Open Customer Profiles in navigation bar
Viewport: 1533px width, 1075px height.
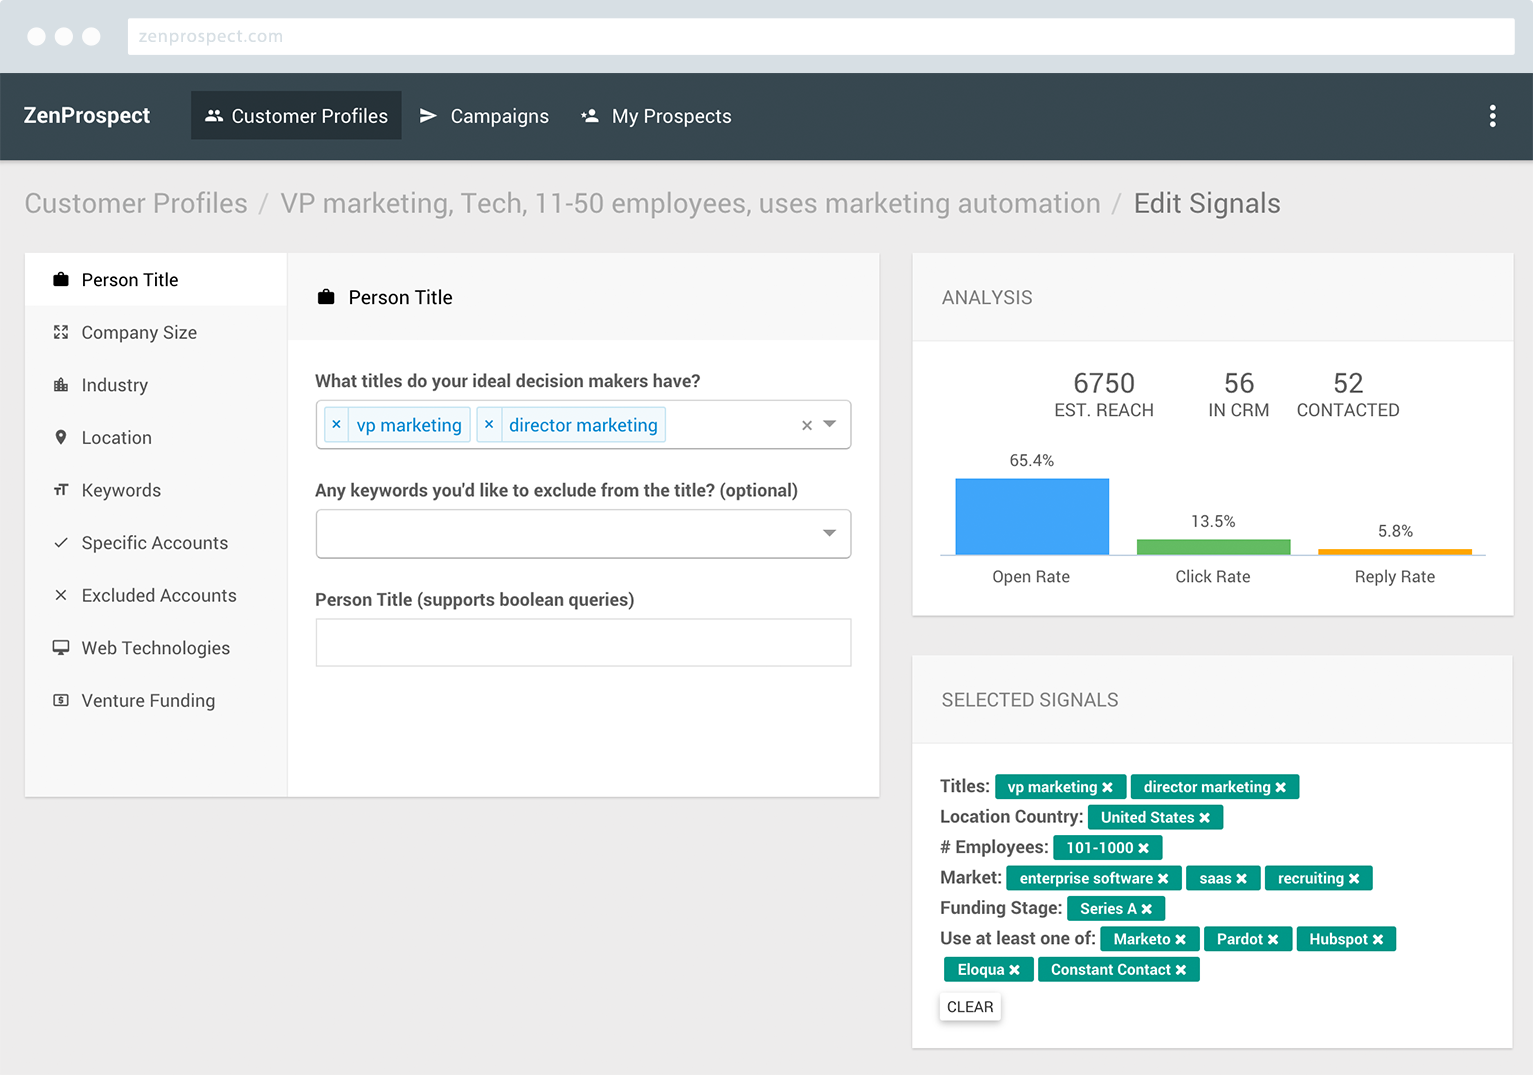pos(296,116)
